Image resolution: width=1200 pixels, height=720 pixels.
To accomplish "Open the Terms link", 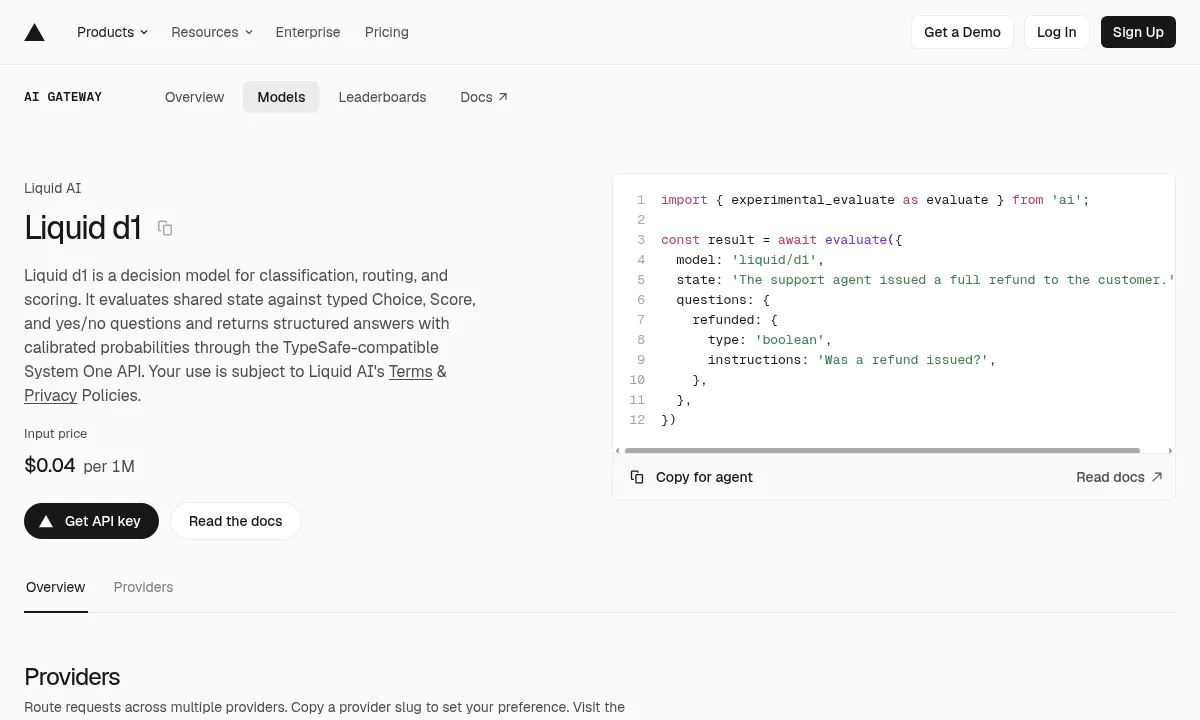I will (x=411, y=371).
